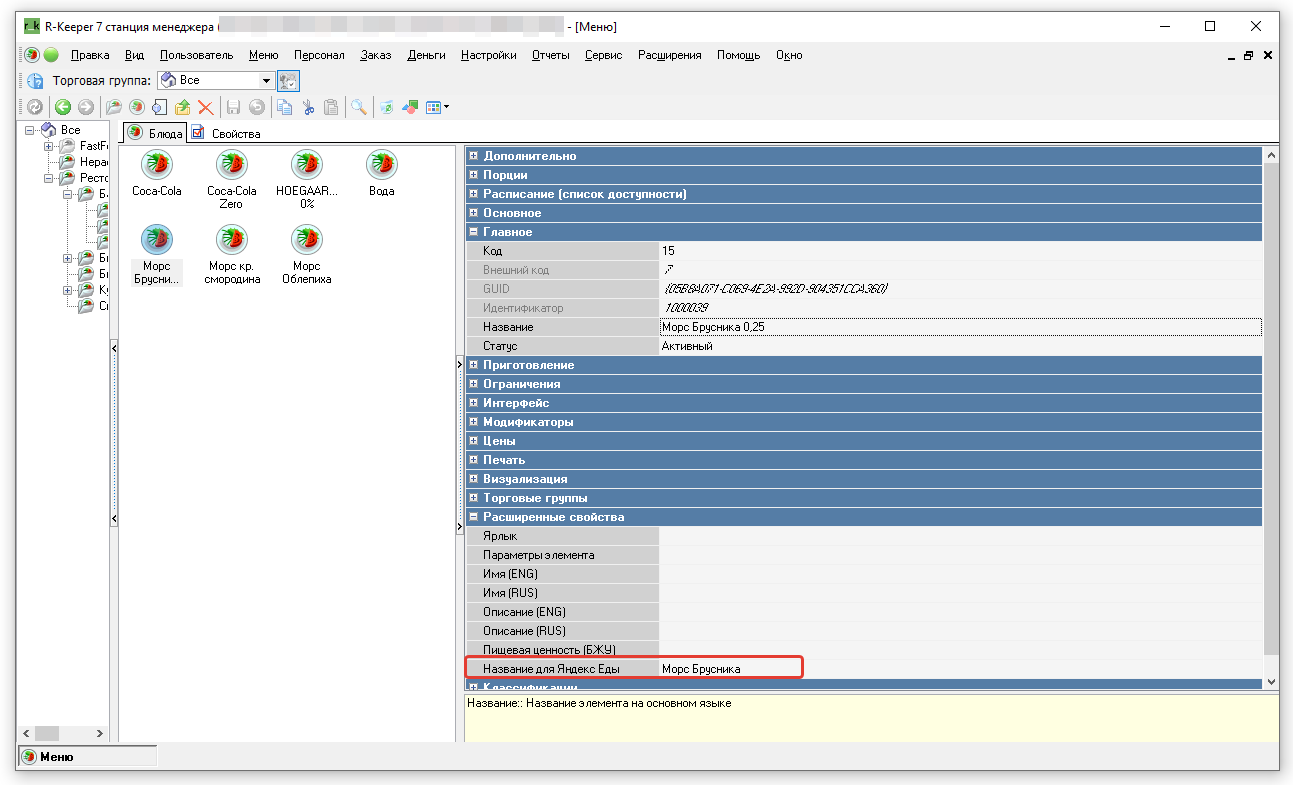Click the refresh icon in the toolbar
The height and width of the screenshot is (785, 1293).
coord(35,107)
